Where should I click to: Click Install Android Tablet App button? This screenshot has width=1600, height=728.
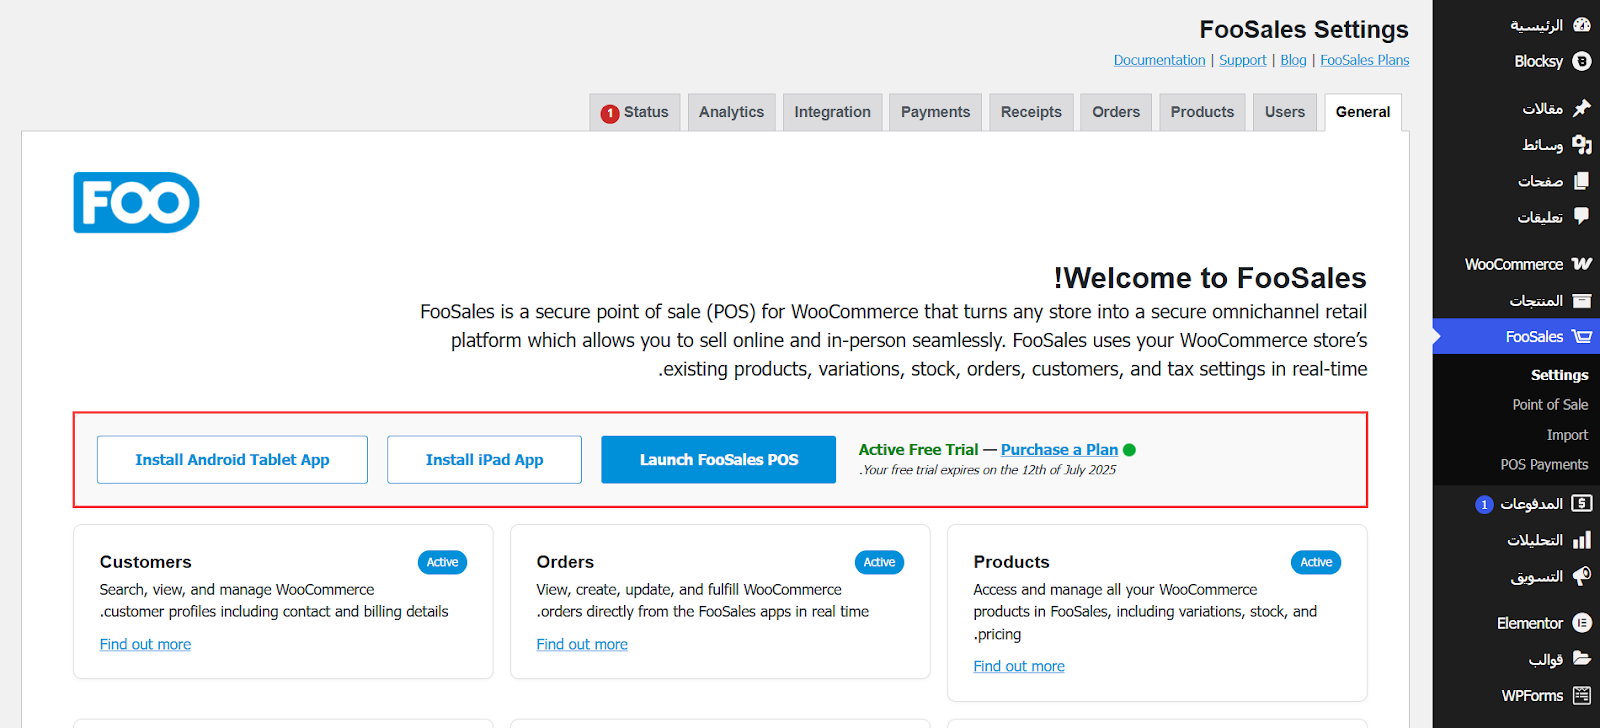(x=232, y=460)
